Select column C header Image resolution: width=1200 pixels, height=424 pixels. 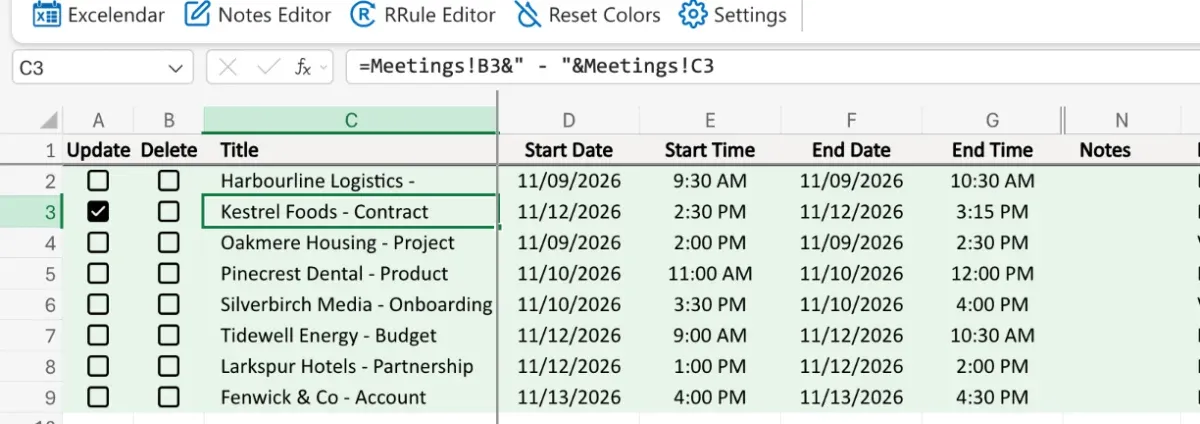coord(350,121)
